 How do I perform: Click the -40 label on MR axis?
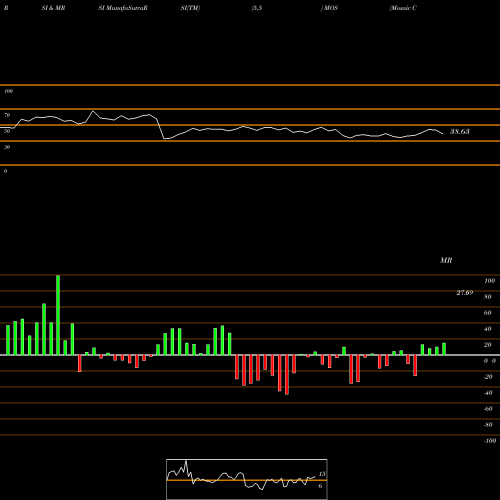(x=488, y=393)
